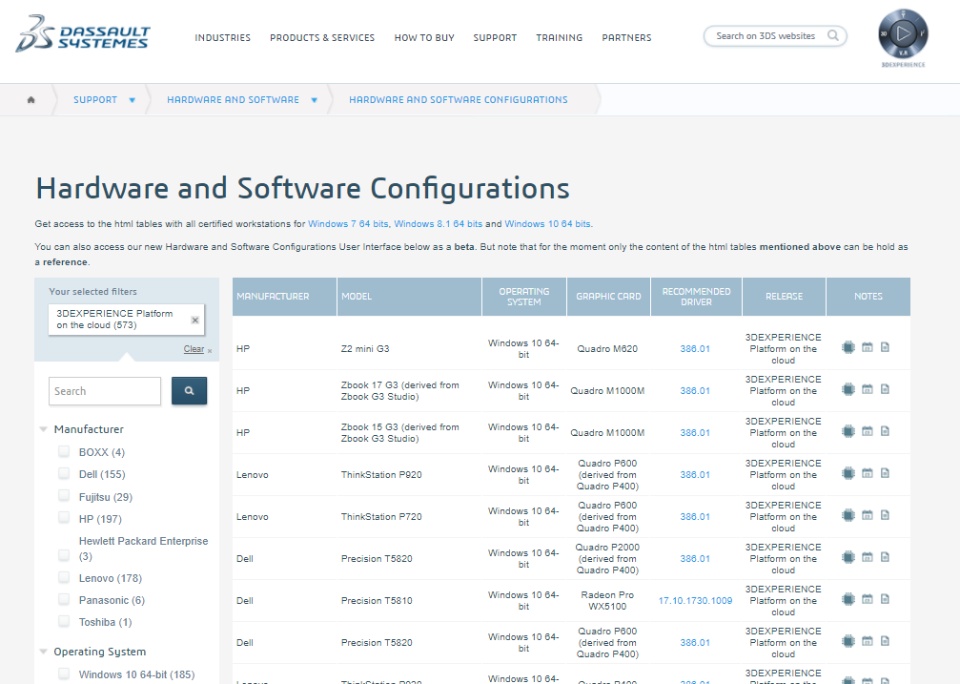Click the chip icon in the Z2 mini G3 row
This screenshot has height=684, width=960.
(x=848, y=348)
